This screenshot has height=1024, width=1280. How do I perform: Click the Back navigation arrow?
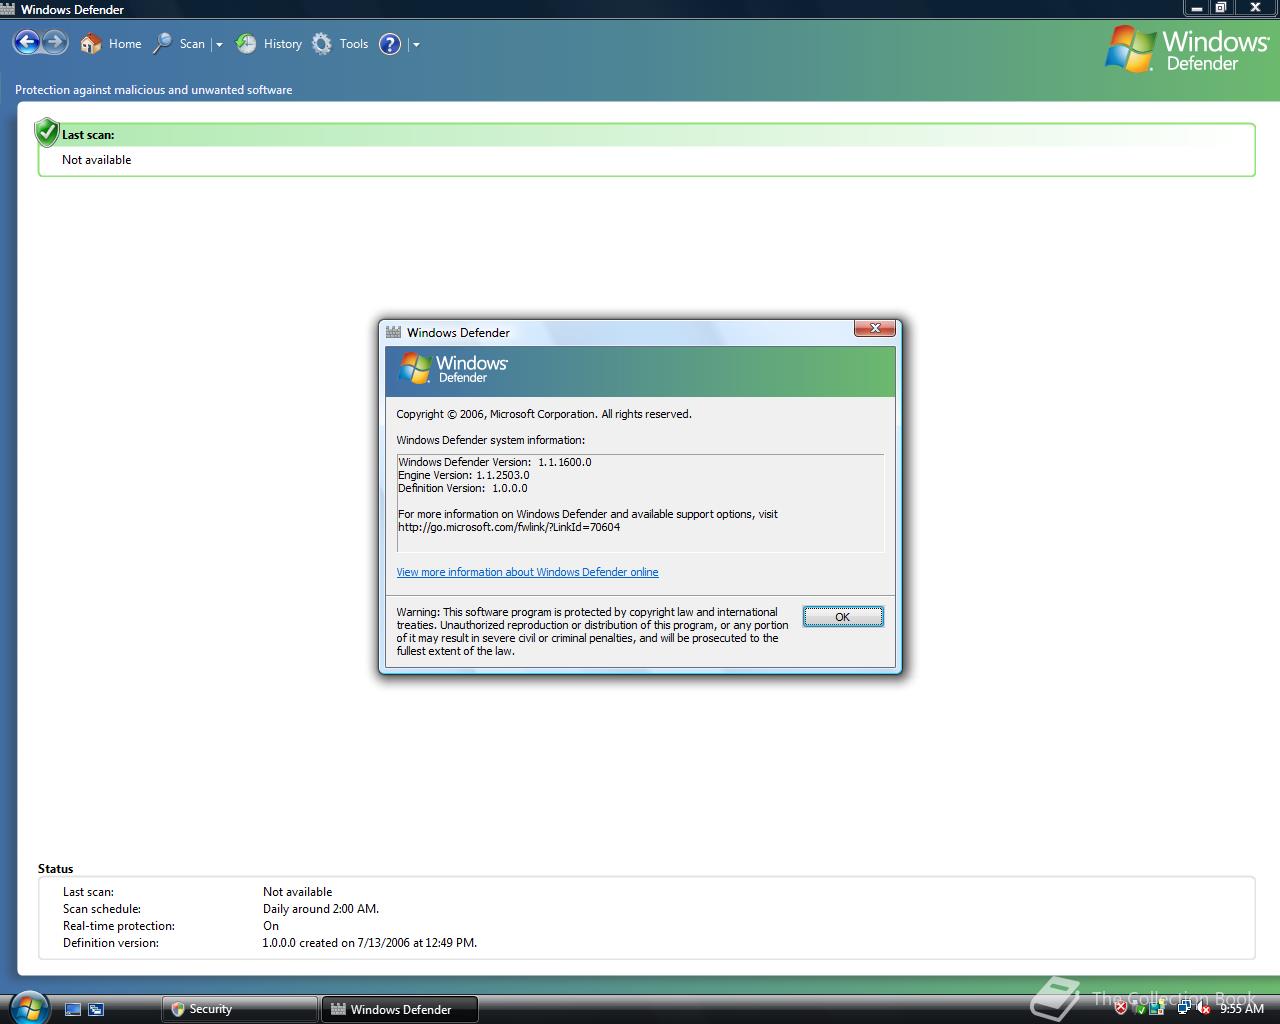27,43
